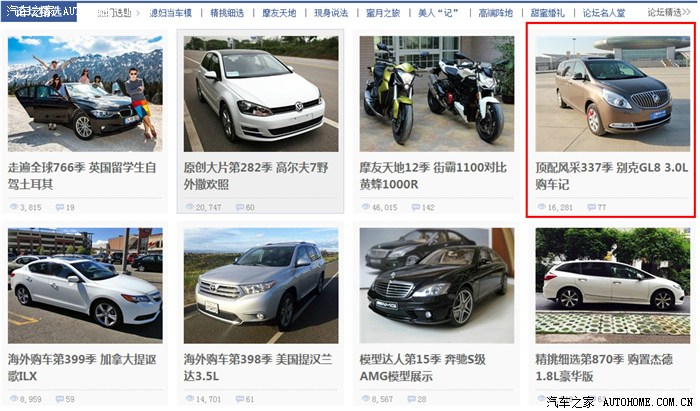Image resolution: width=700 pixels, height=411 pixels.
Task: Open the article 走遍全球766季 英国留学生自驾土耳其
Action: point(82,175)
